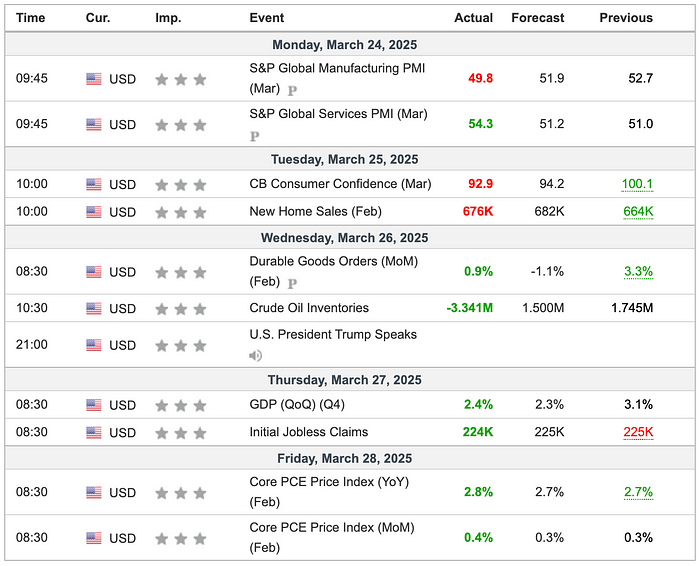Open Durable Goods Orders (MoM) event
Image resolution: width=700 pixels, height=566 pixels.
pyautogui.click(x=333, y=271)
